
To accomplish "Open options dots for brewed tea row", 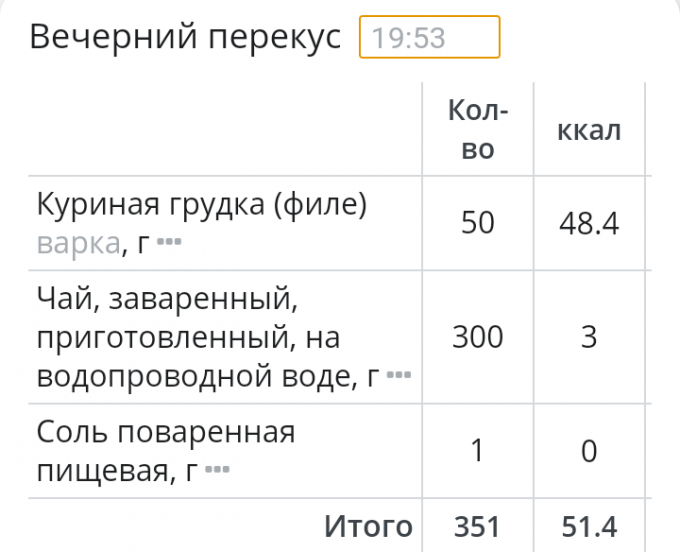I will pyautogui.click(x=399, y=376).
